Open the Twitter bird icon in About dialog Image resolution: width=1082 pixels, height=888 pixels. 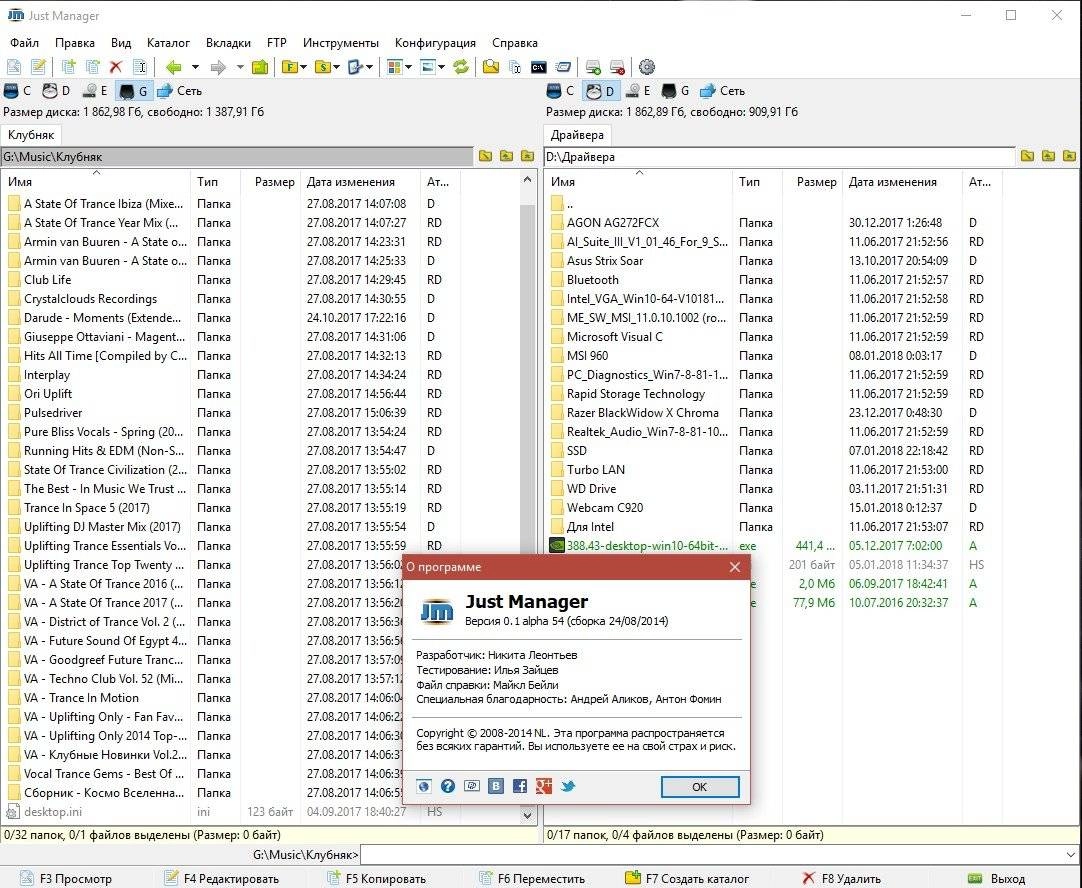pyautogui.click(x=568, y=786)
